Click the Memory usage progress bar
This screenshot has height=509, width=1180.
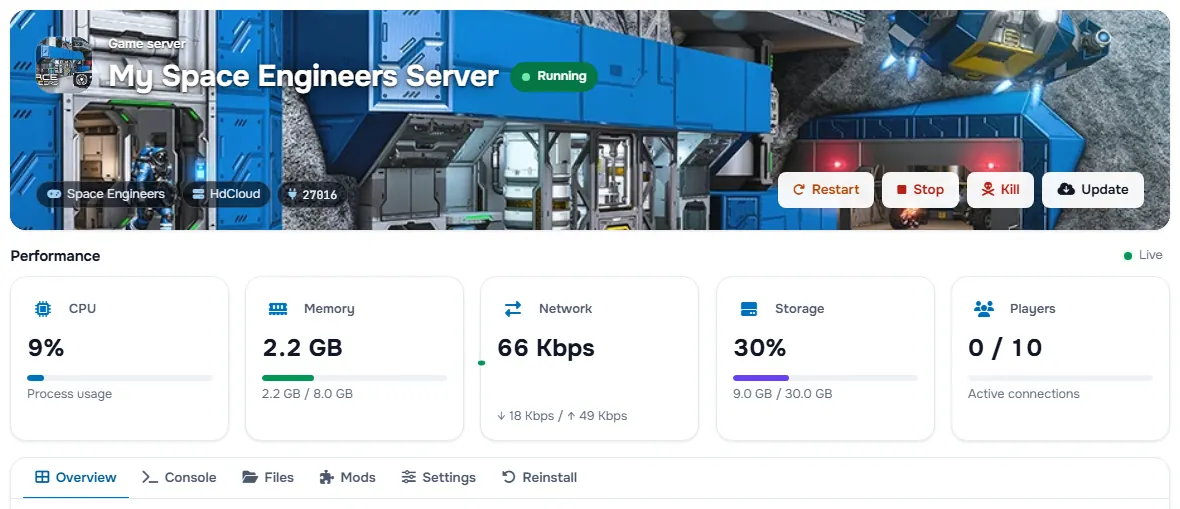coord(354,378)
